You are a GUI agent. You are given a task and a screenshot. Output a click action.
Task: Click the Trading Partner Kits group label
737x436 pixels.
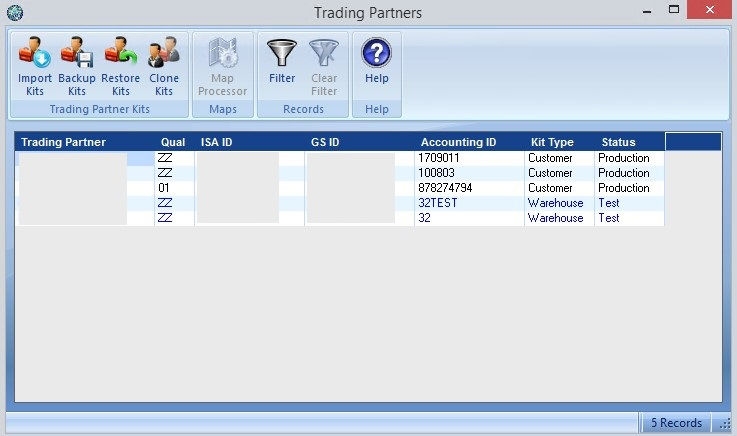100,109
